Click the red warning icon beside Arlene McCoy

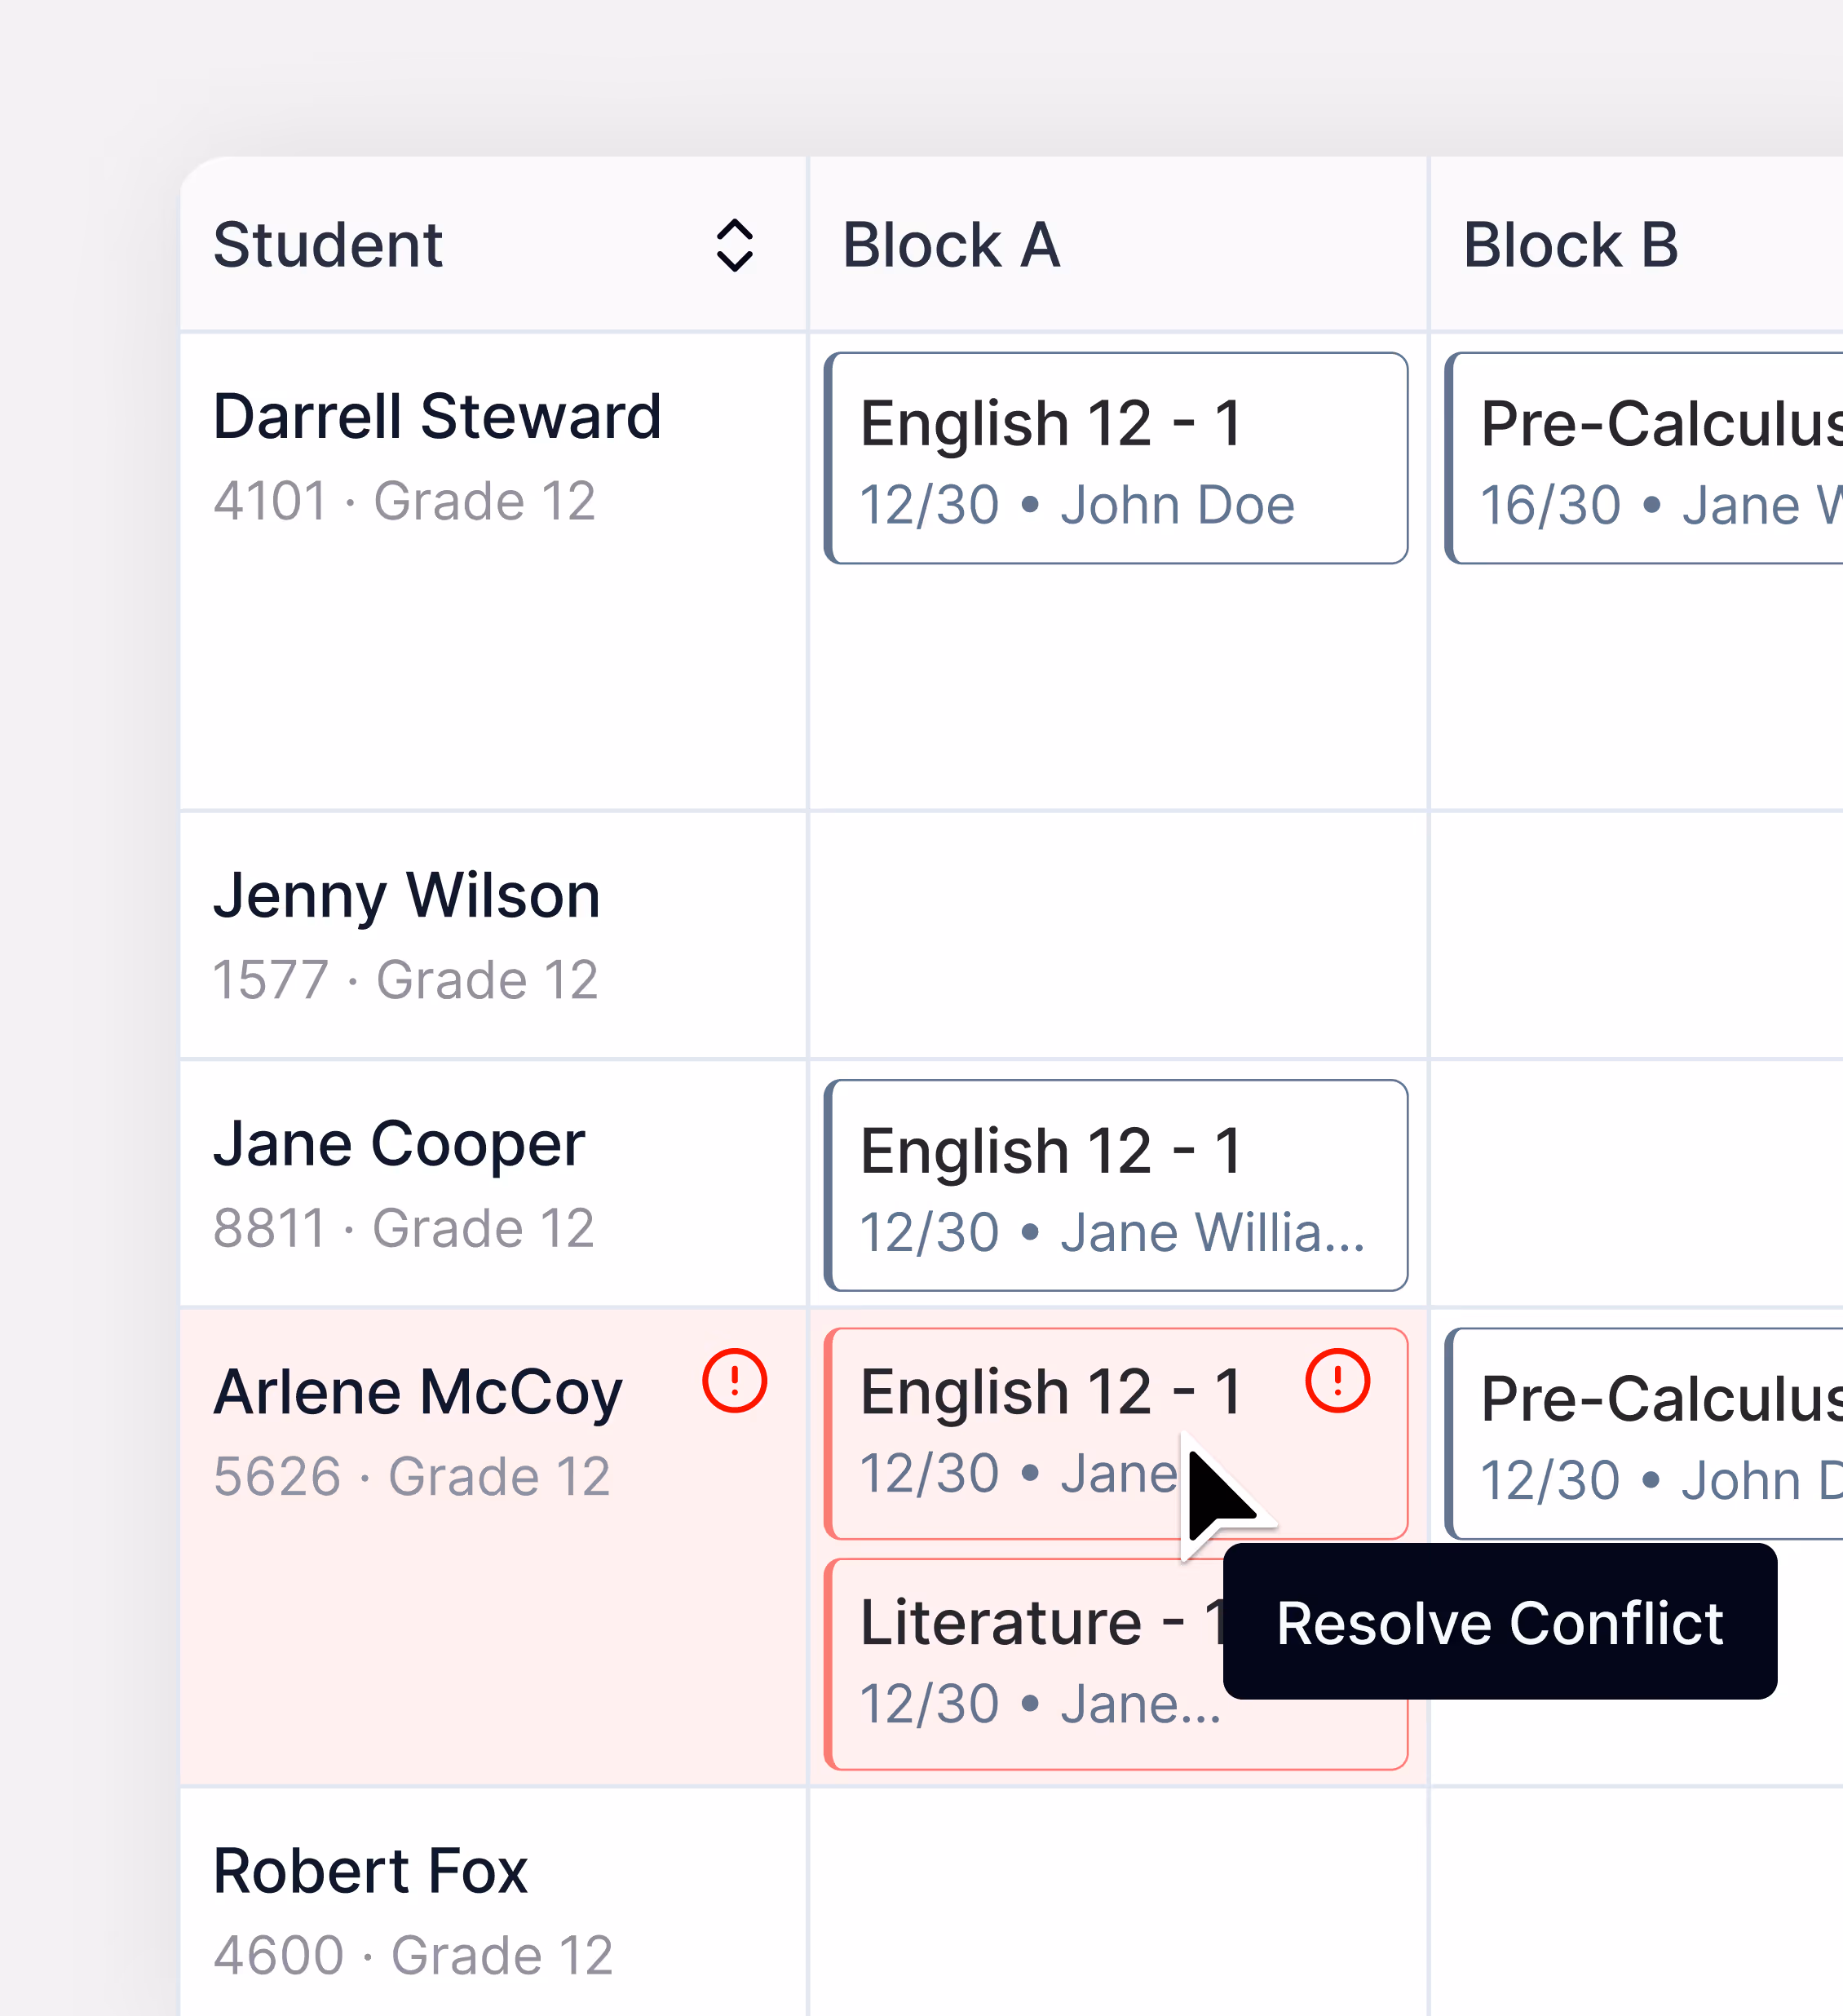735,1380
